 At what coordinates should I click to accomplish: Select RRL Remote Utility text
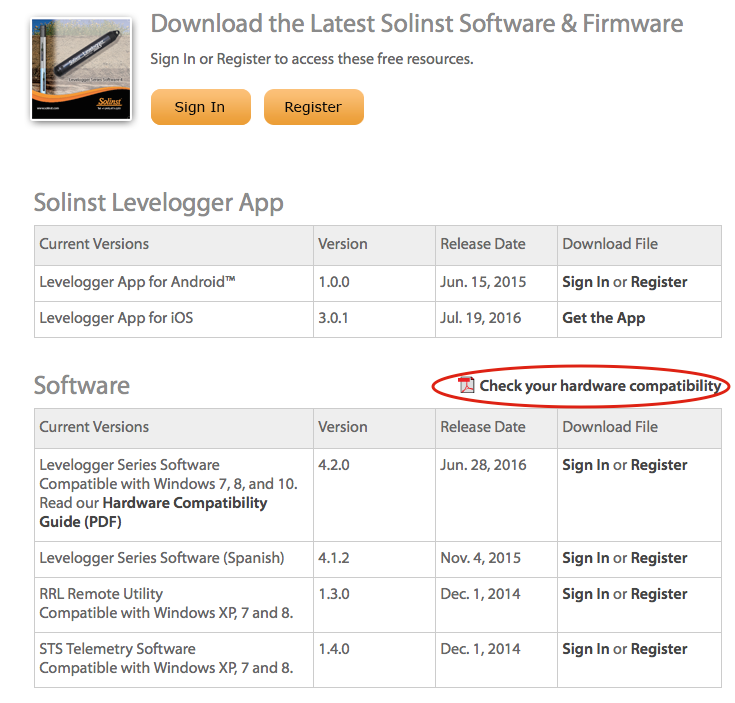101,594
